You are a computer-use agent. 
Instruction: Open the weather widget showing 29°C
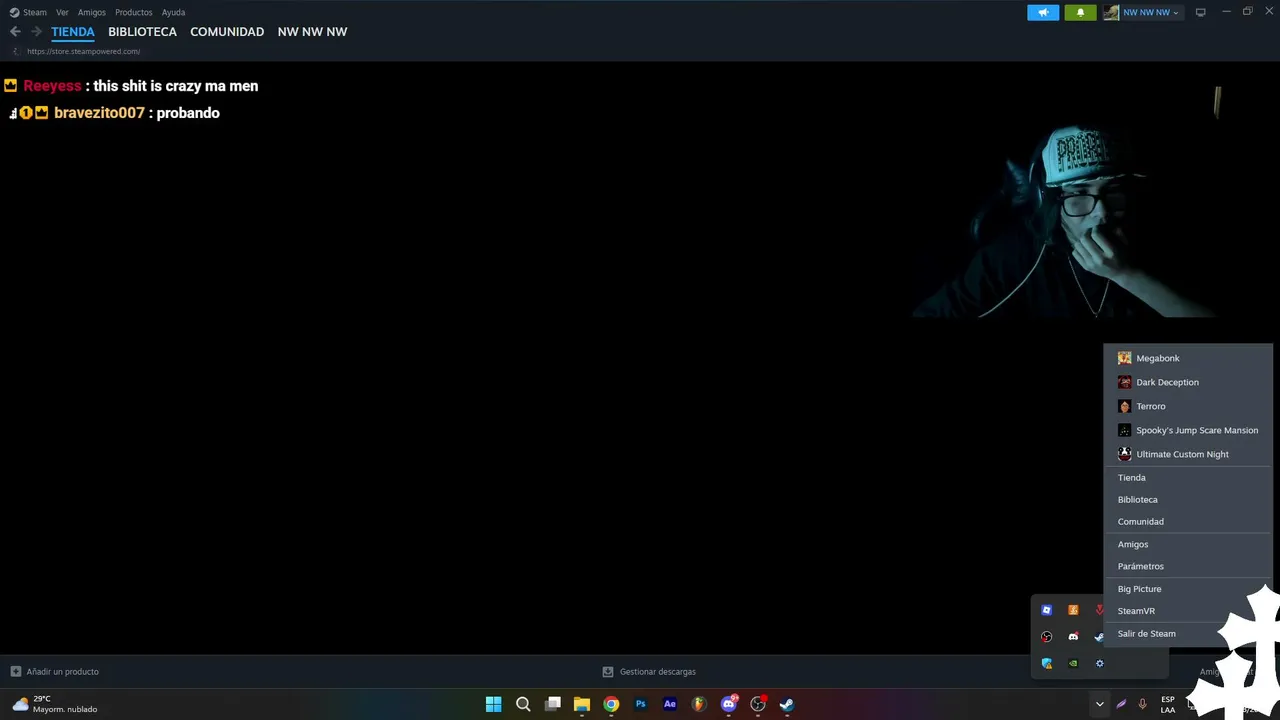click(55, 704)
